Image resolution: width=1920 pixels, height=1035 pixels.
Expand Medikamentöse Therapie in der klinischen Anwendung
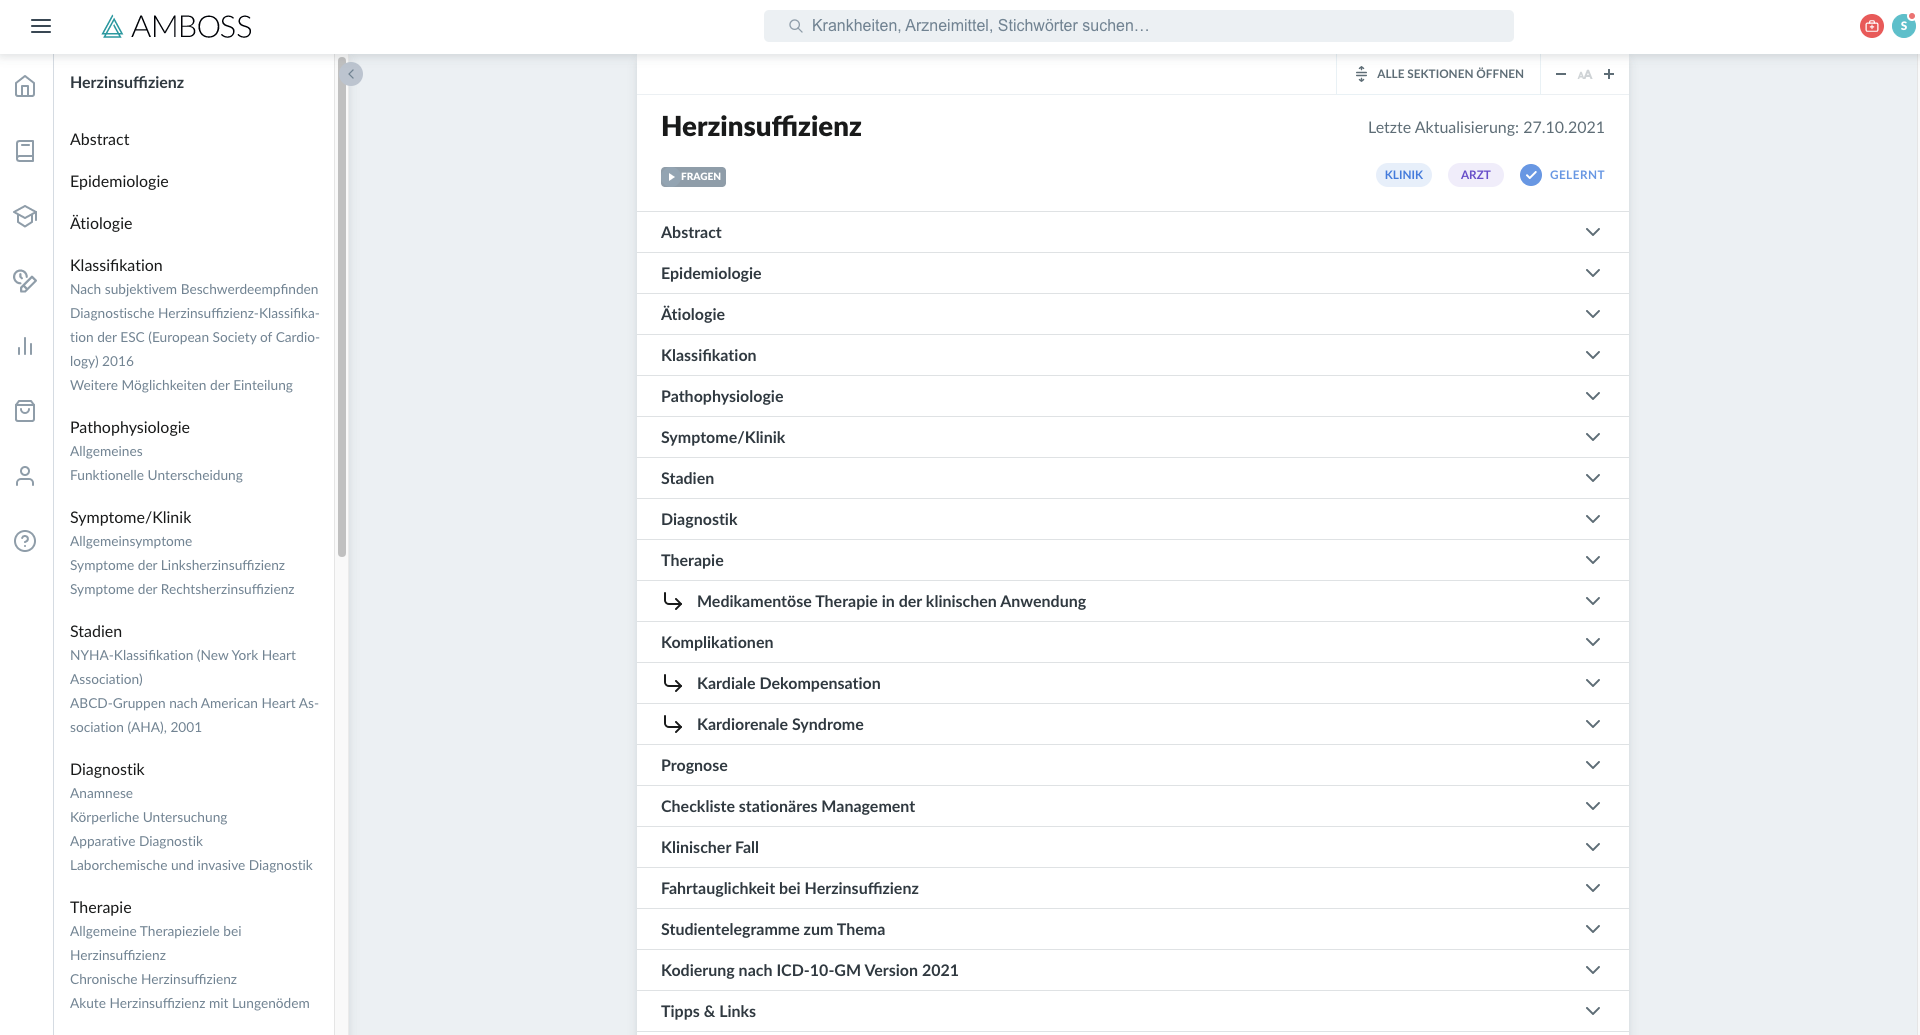(1133, 601)
